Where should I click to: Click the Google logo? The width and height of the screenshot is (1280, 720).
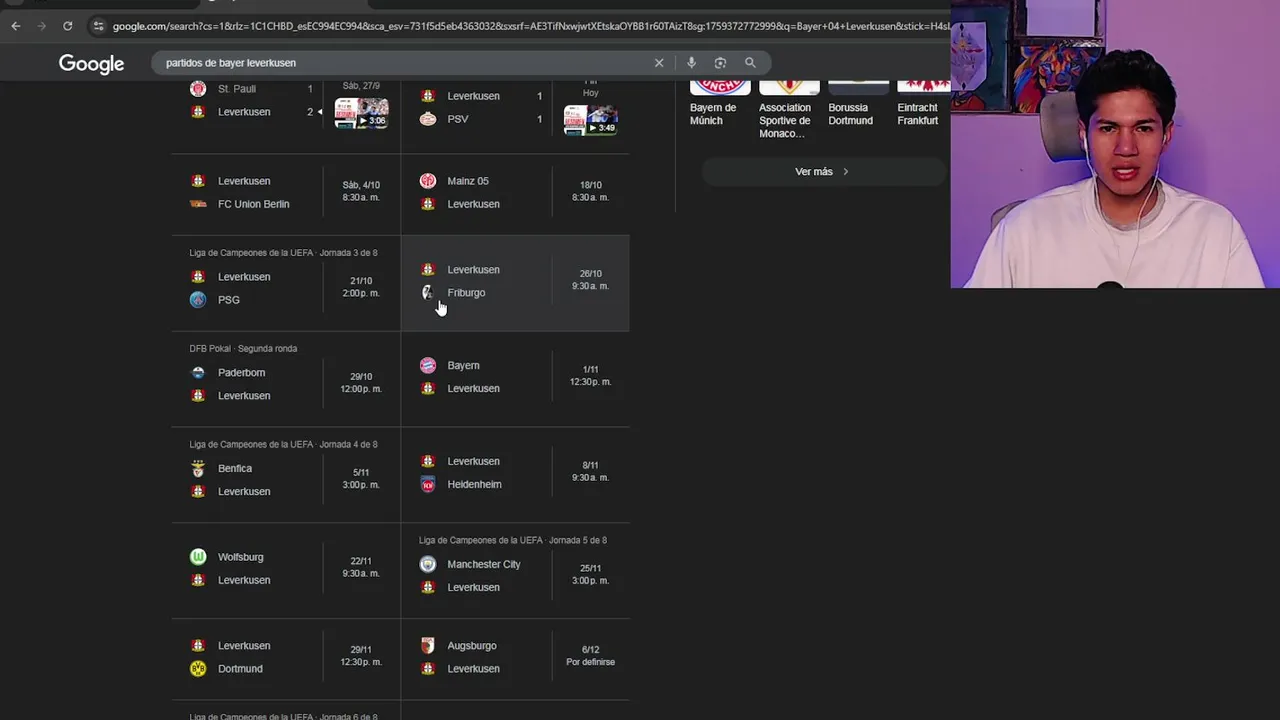91,63
